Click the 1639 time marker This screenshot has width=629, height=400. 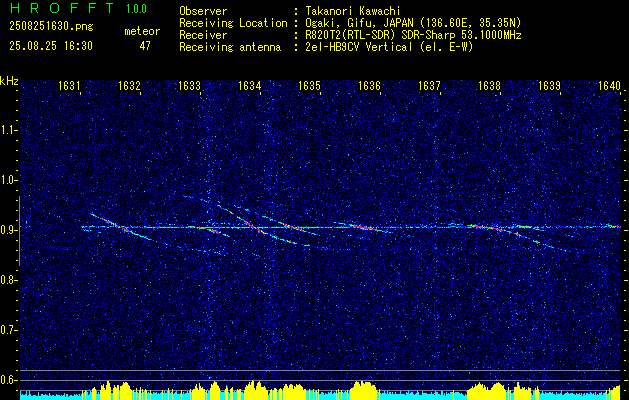[549, 85]
